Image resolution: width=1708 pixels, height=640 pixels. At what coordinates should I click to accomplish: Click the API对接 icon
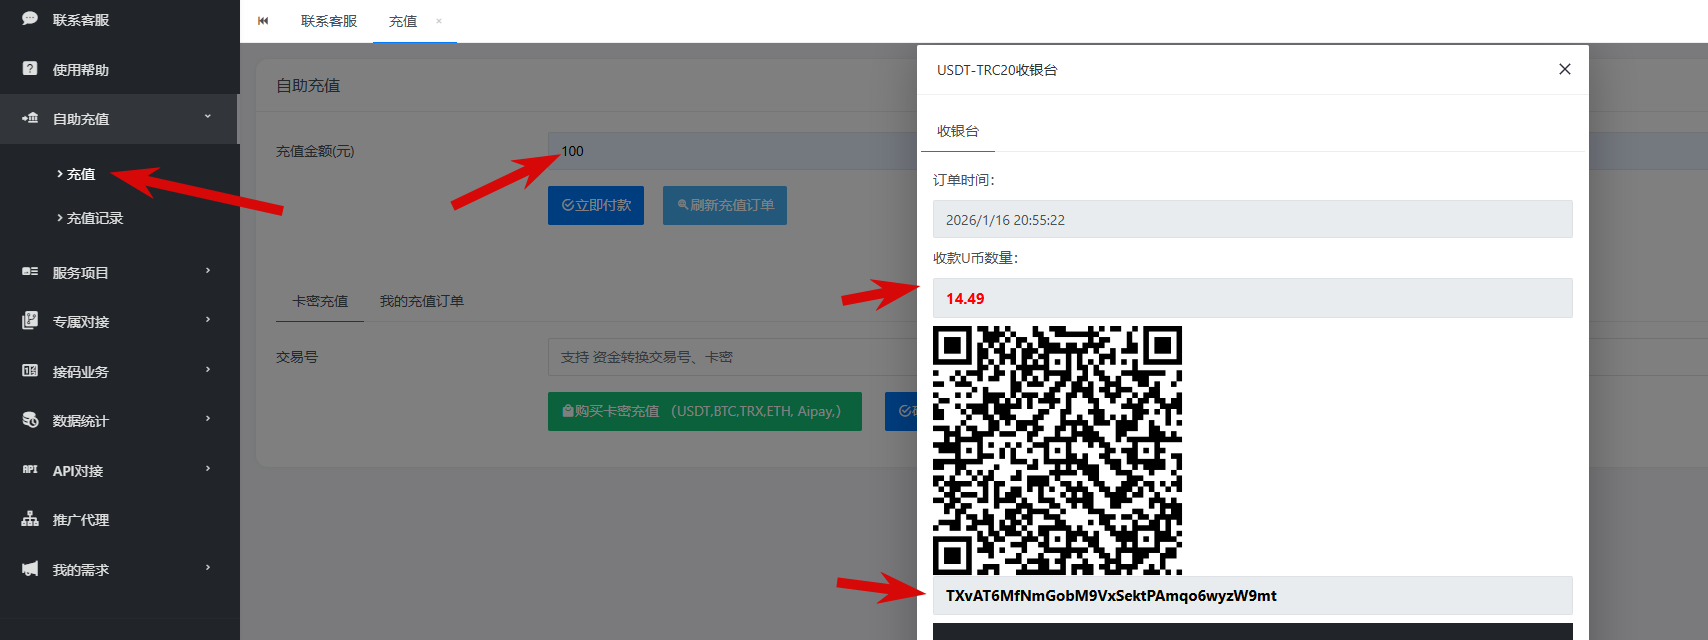tap(30, 470)
